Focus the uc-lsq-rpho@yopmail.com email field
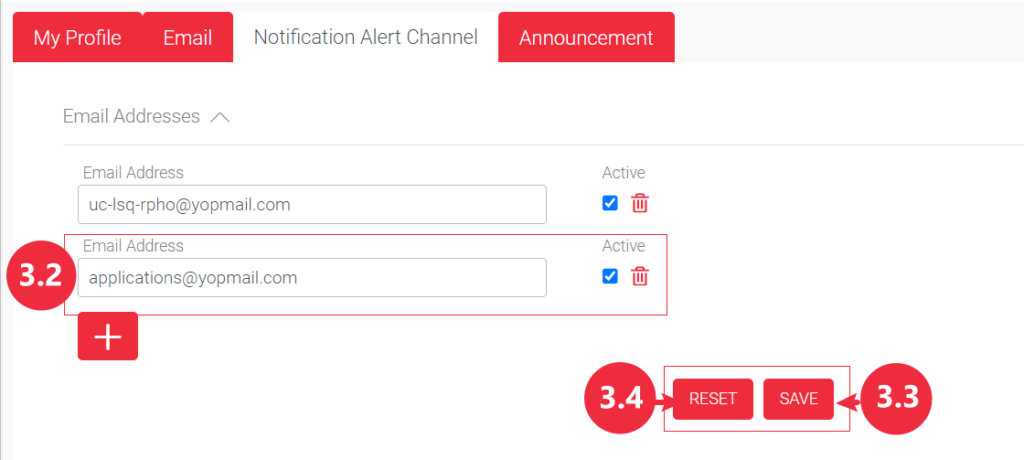The width and height of the screenshot is (1024, 460). tap(311, 204)
